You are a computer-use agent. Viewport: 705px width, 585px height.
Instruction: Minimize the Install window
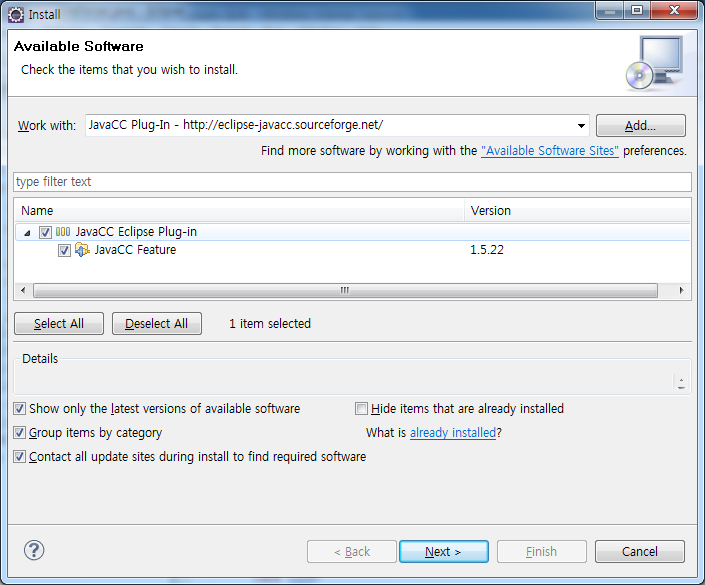[x=610, y=10]
